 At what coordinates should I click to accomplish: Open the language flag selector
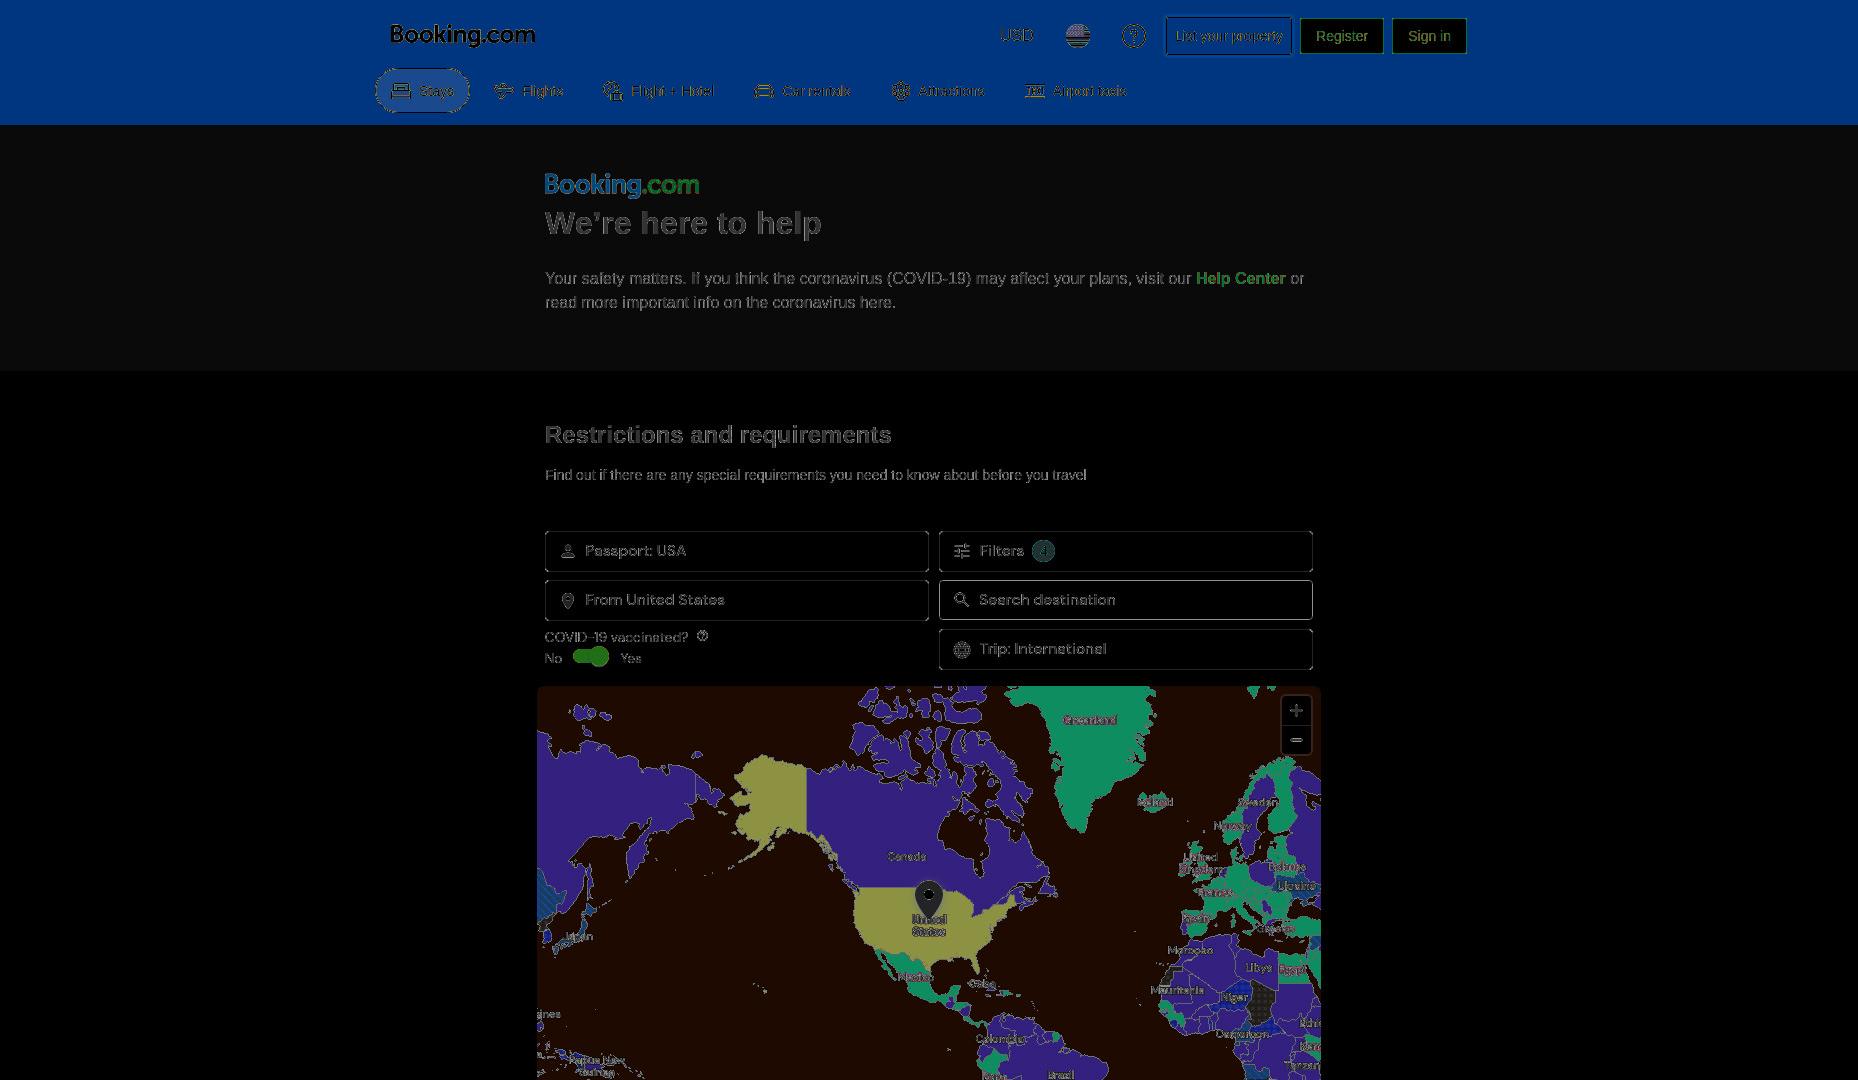point(1078,36)
